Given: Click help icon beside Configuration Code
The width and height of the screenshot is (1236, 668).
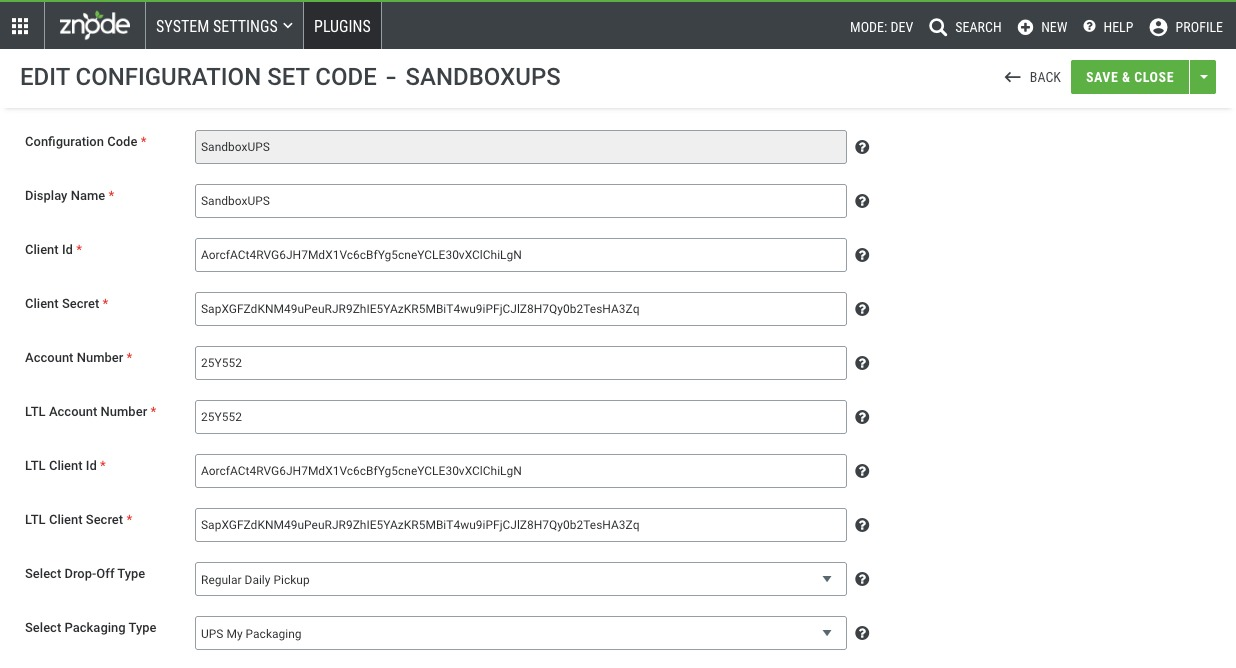Looking at the screenshot, I should coord(862,147).
